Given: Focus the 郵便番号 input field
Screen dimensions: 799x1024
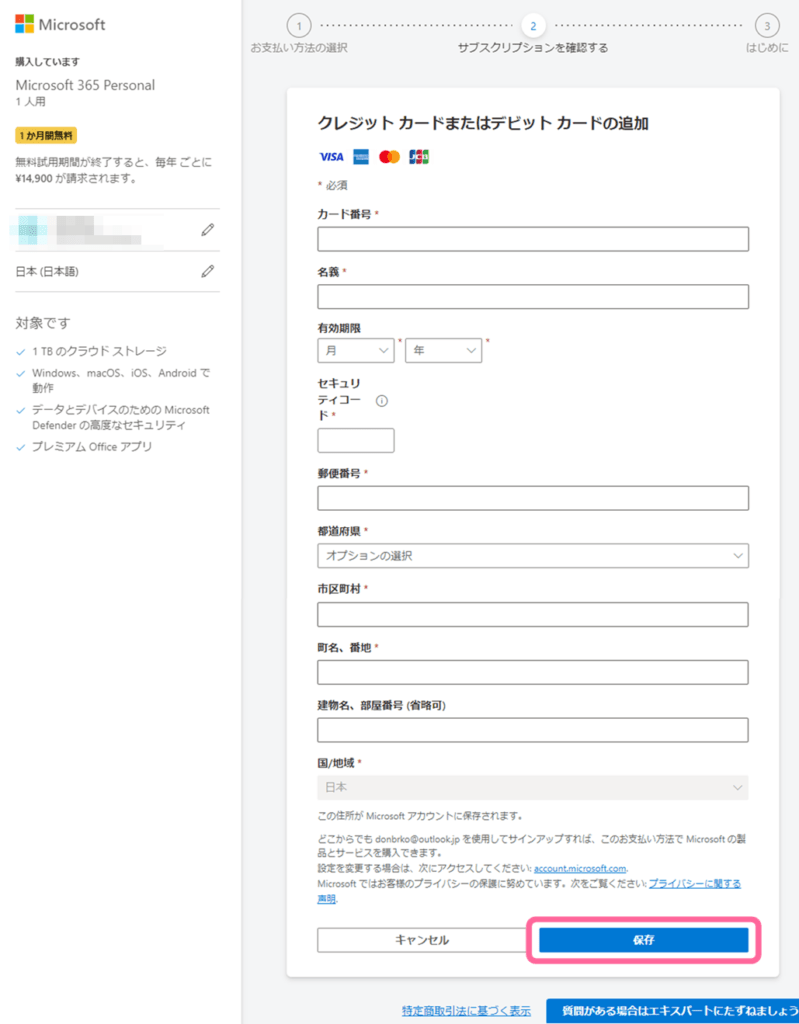Looking at the screenshot, I should point(533,498).
